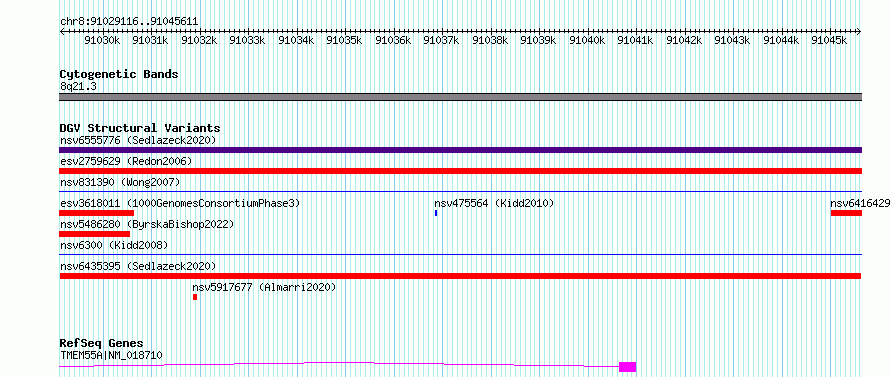
Task: Click the 91030k ruler position
Action: [x=102, y=40]
